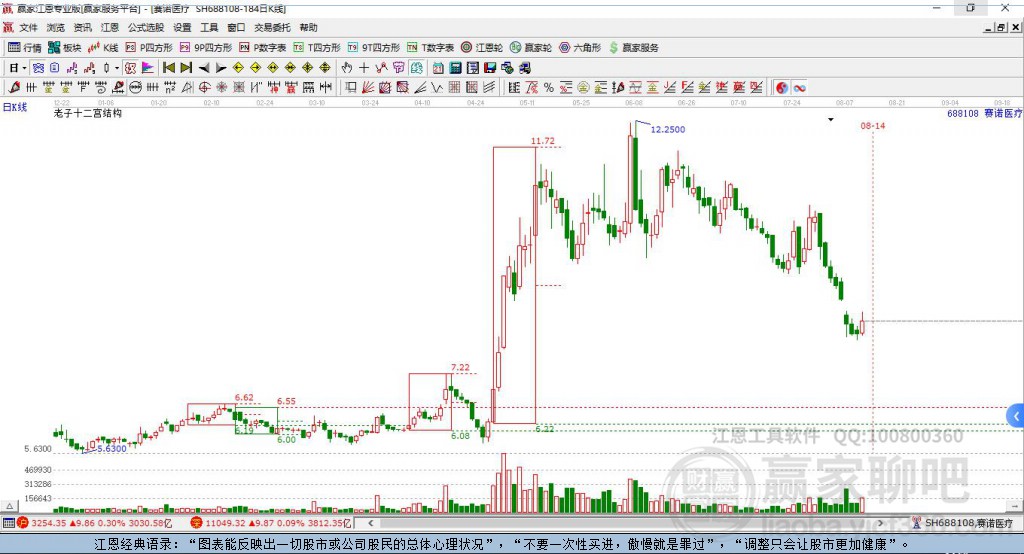Open the 浏览 menu
Viewport: 1024px width, 554px height.
point(56,27)
